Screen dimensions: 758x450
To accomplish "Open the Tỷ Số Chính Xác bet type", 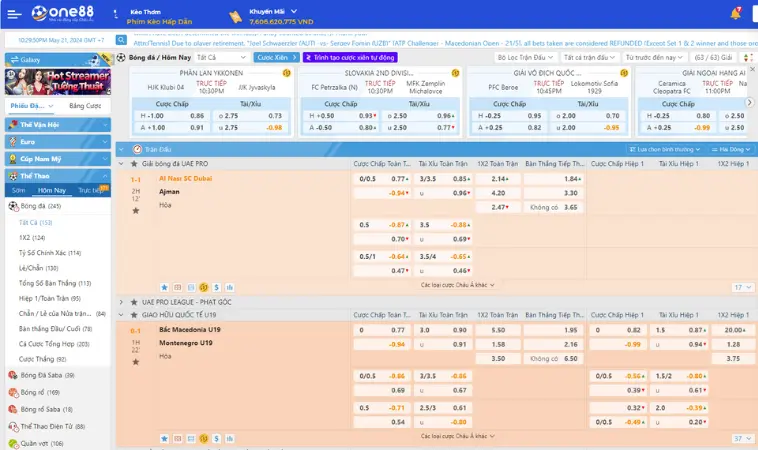I will [50, 253].
